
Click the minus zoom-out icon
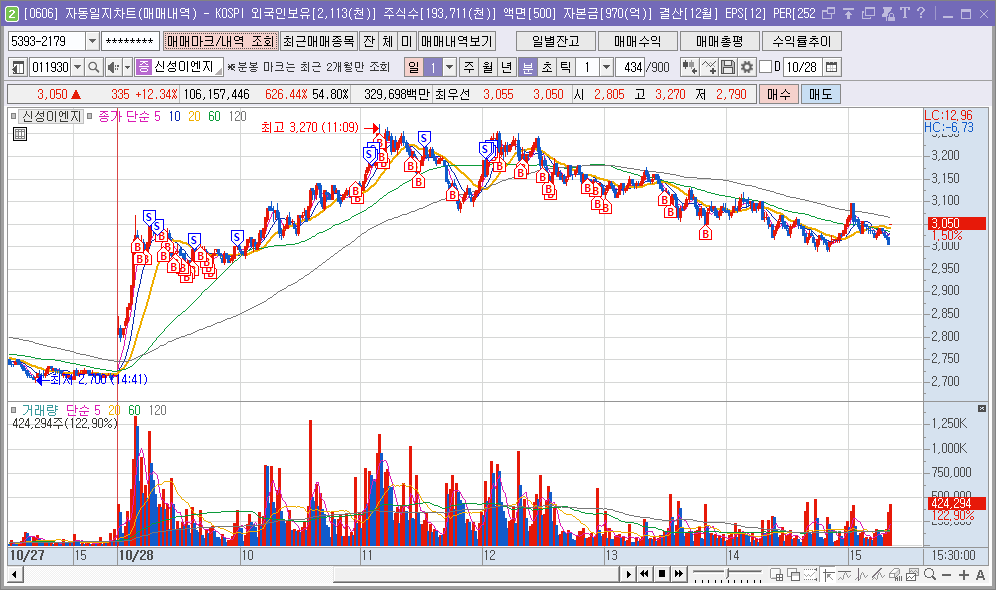coord(946,575)
